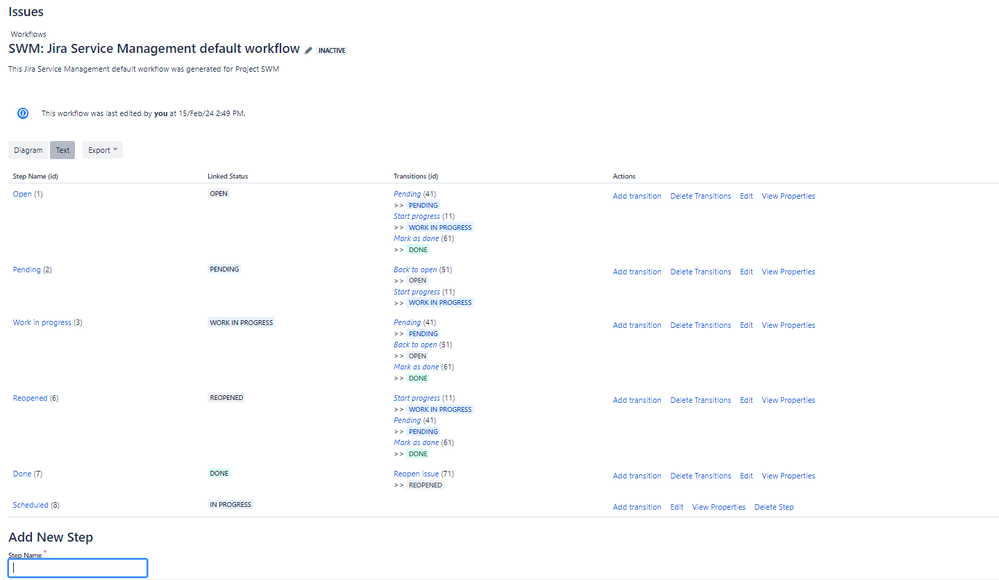Open Pending (41) transition in Open step
The width and height of the screenshot is (999, 580).
pyautogui.click(x=407, y=194)
